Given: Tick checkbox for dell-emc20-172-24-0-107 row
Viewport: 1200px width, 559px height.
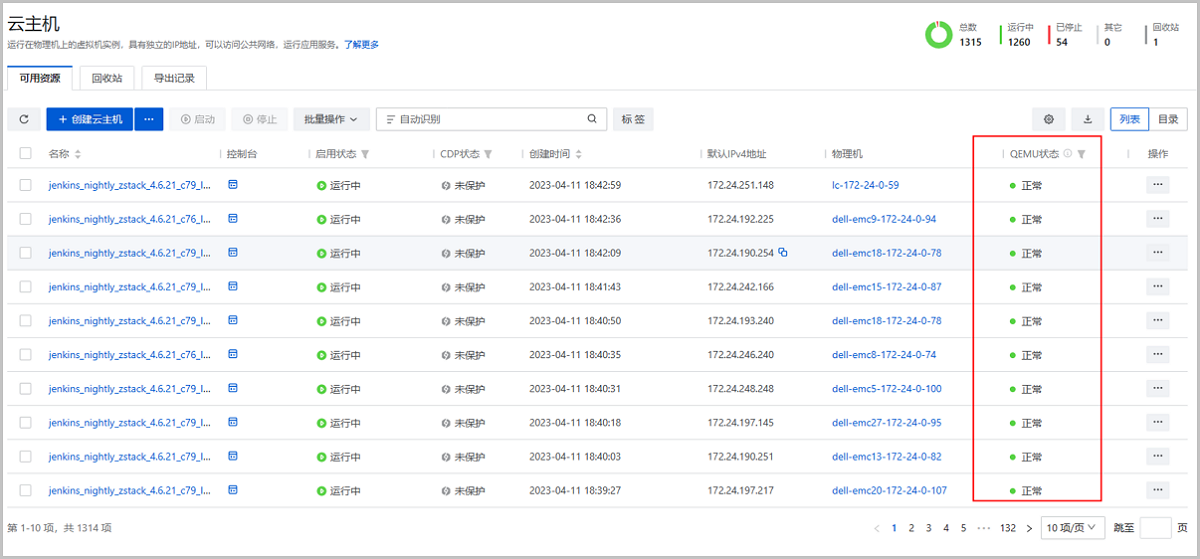Looking at the screenshot, I should point(26,491).
